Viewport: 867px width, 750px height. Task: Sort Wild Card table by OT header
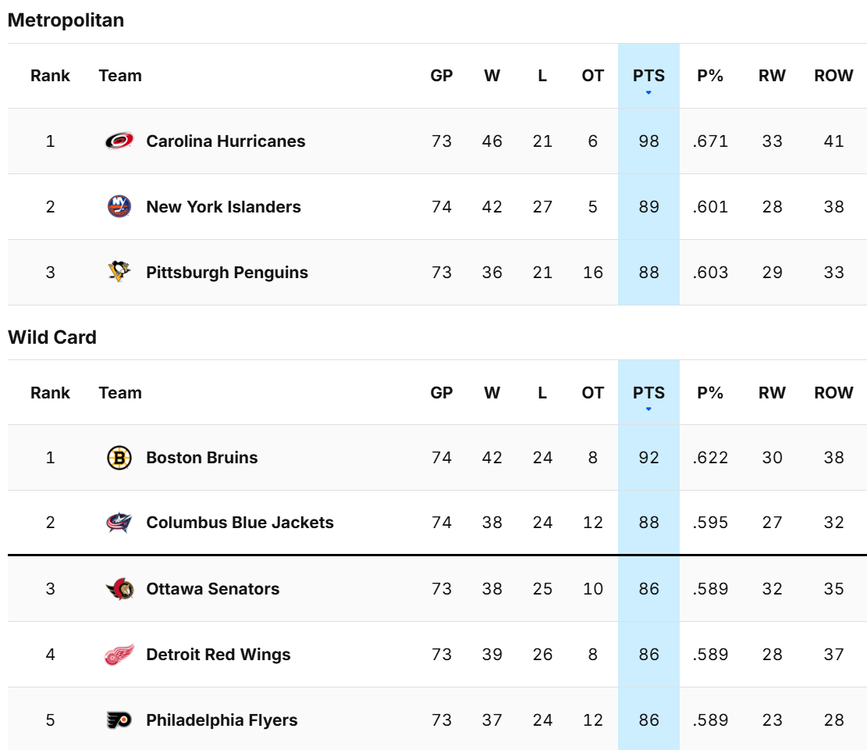pos(593,393)
